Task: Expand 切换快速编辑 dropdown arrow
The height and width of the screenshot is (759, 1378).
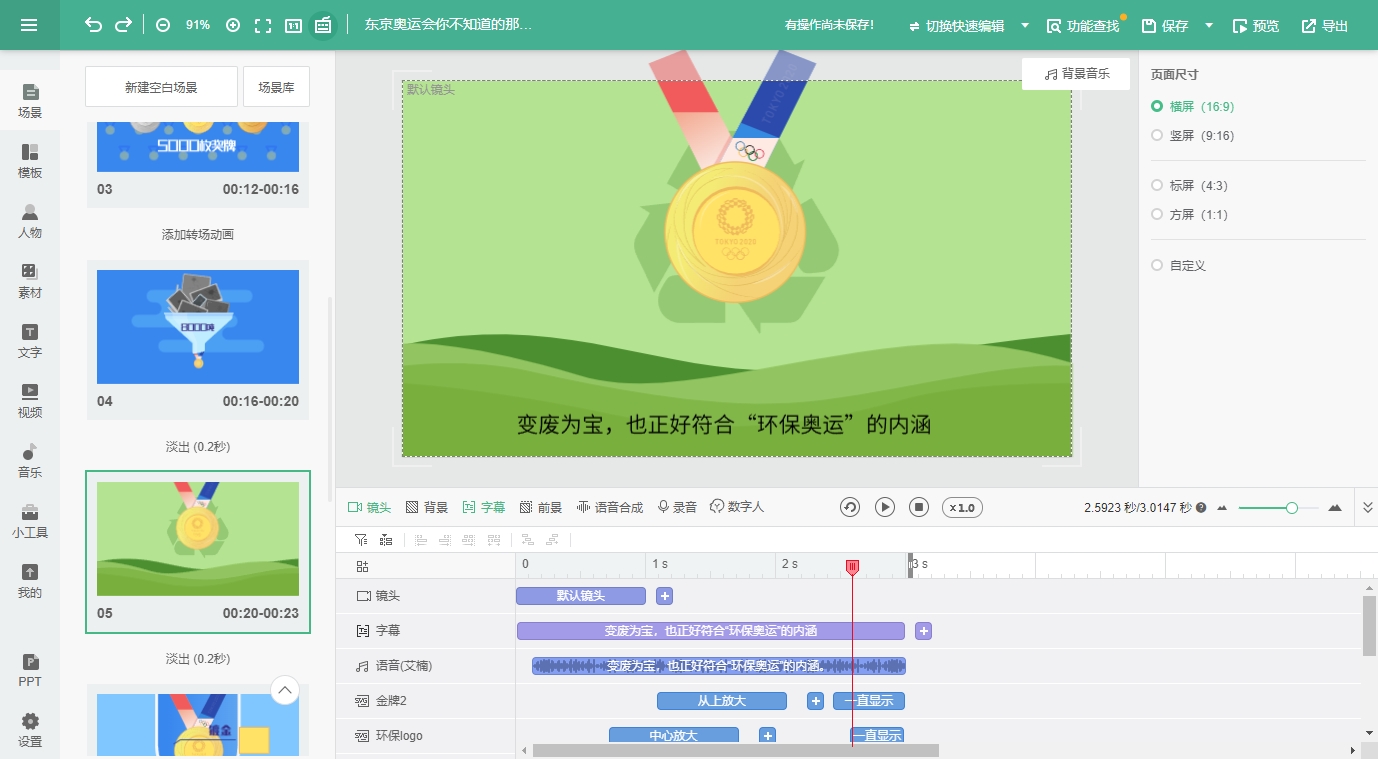Action: 1025,26
